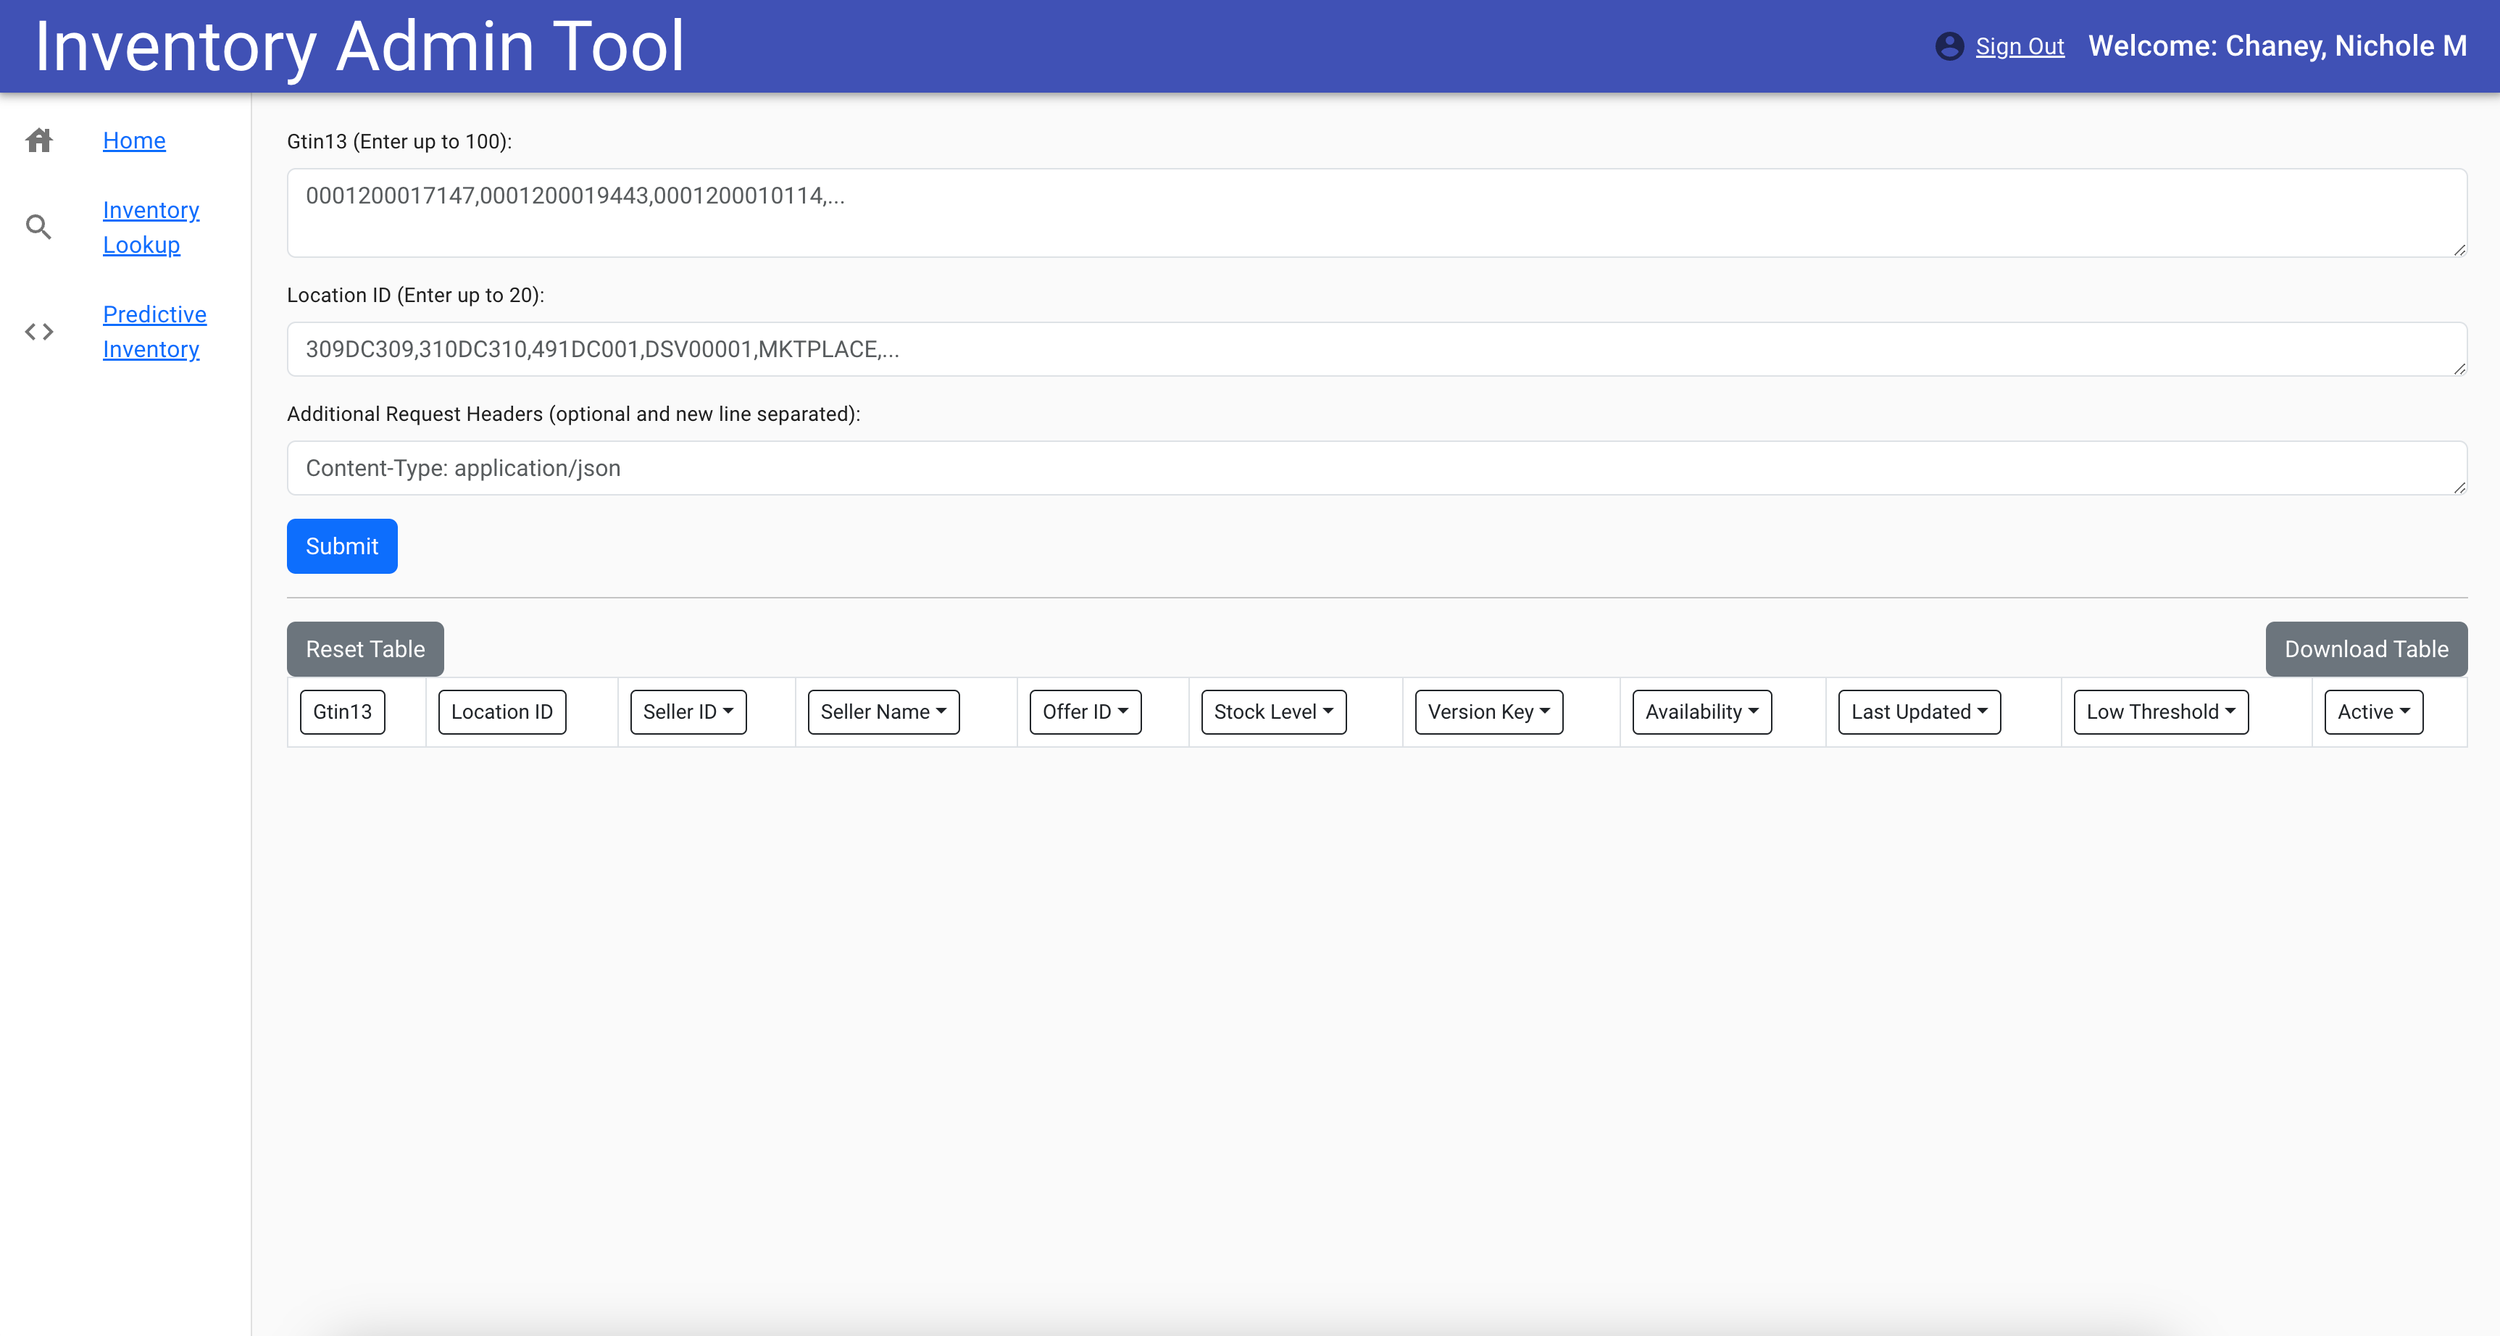The width and height of the screenshot is (2500, 1336).
Task: Click the Download Table button
Action: point(2365,649)
